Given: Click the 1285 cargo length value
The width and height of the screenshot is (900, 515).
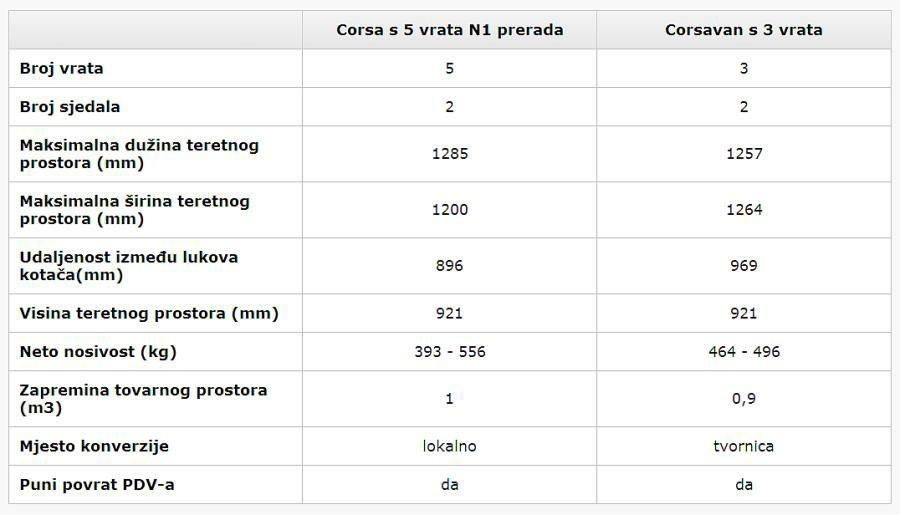Looking at the screenshot, I should click(x=449, y=154).
